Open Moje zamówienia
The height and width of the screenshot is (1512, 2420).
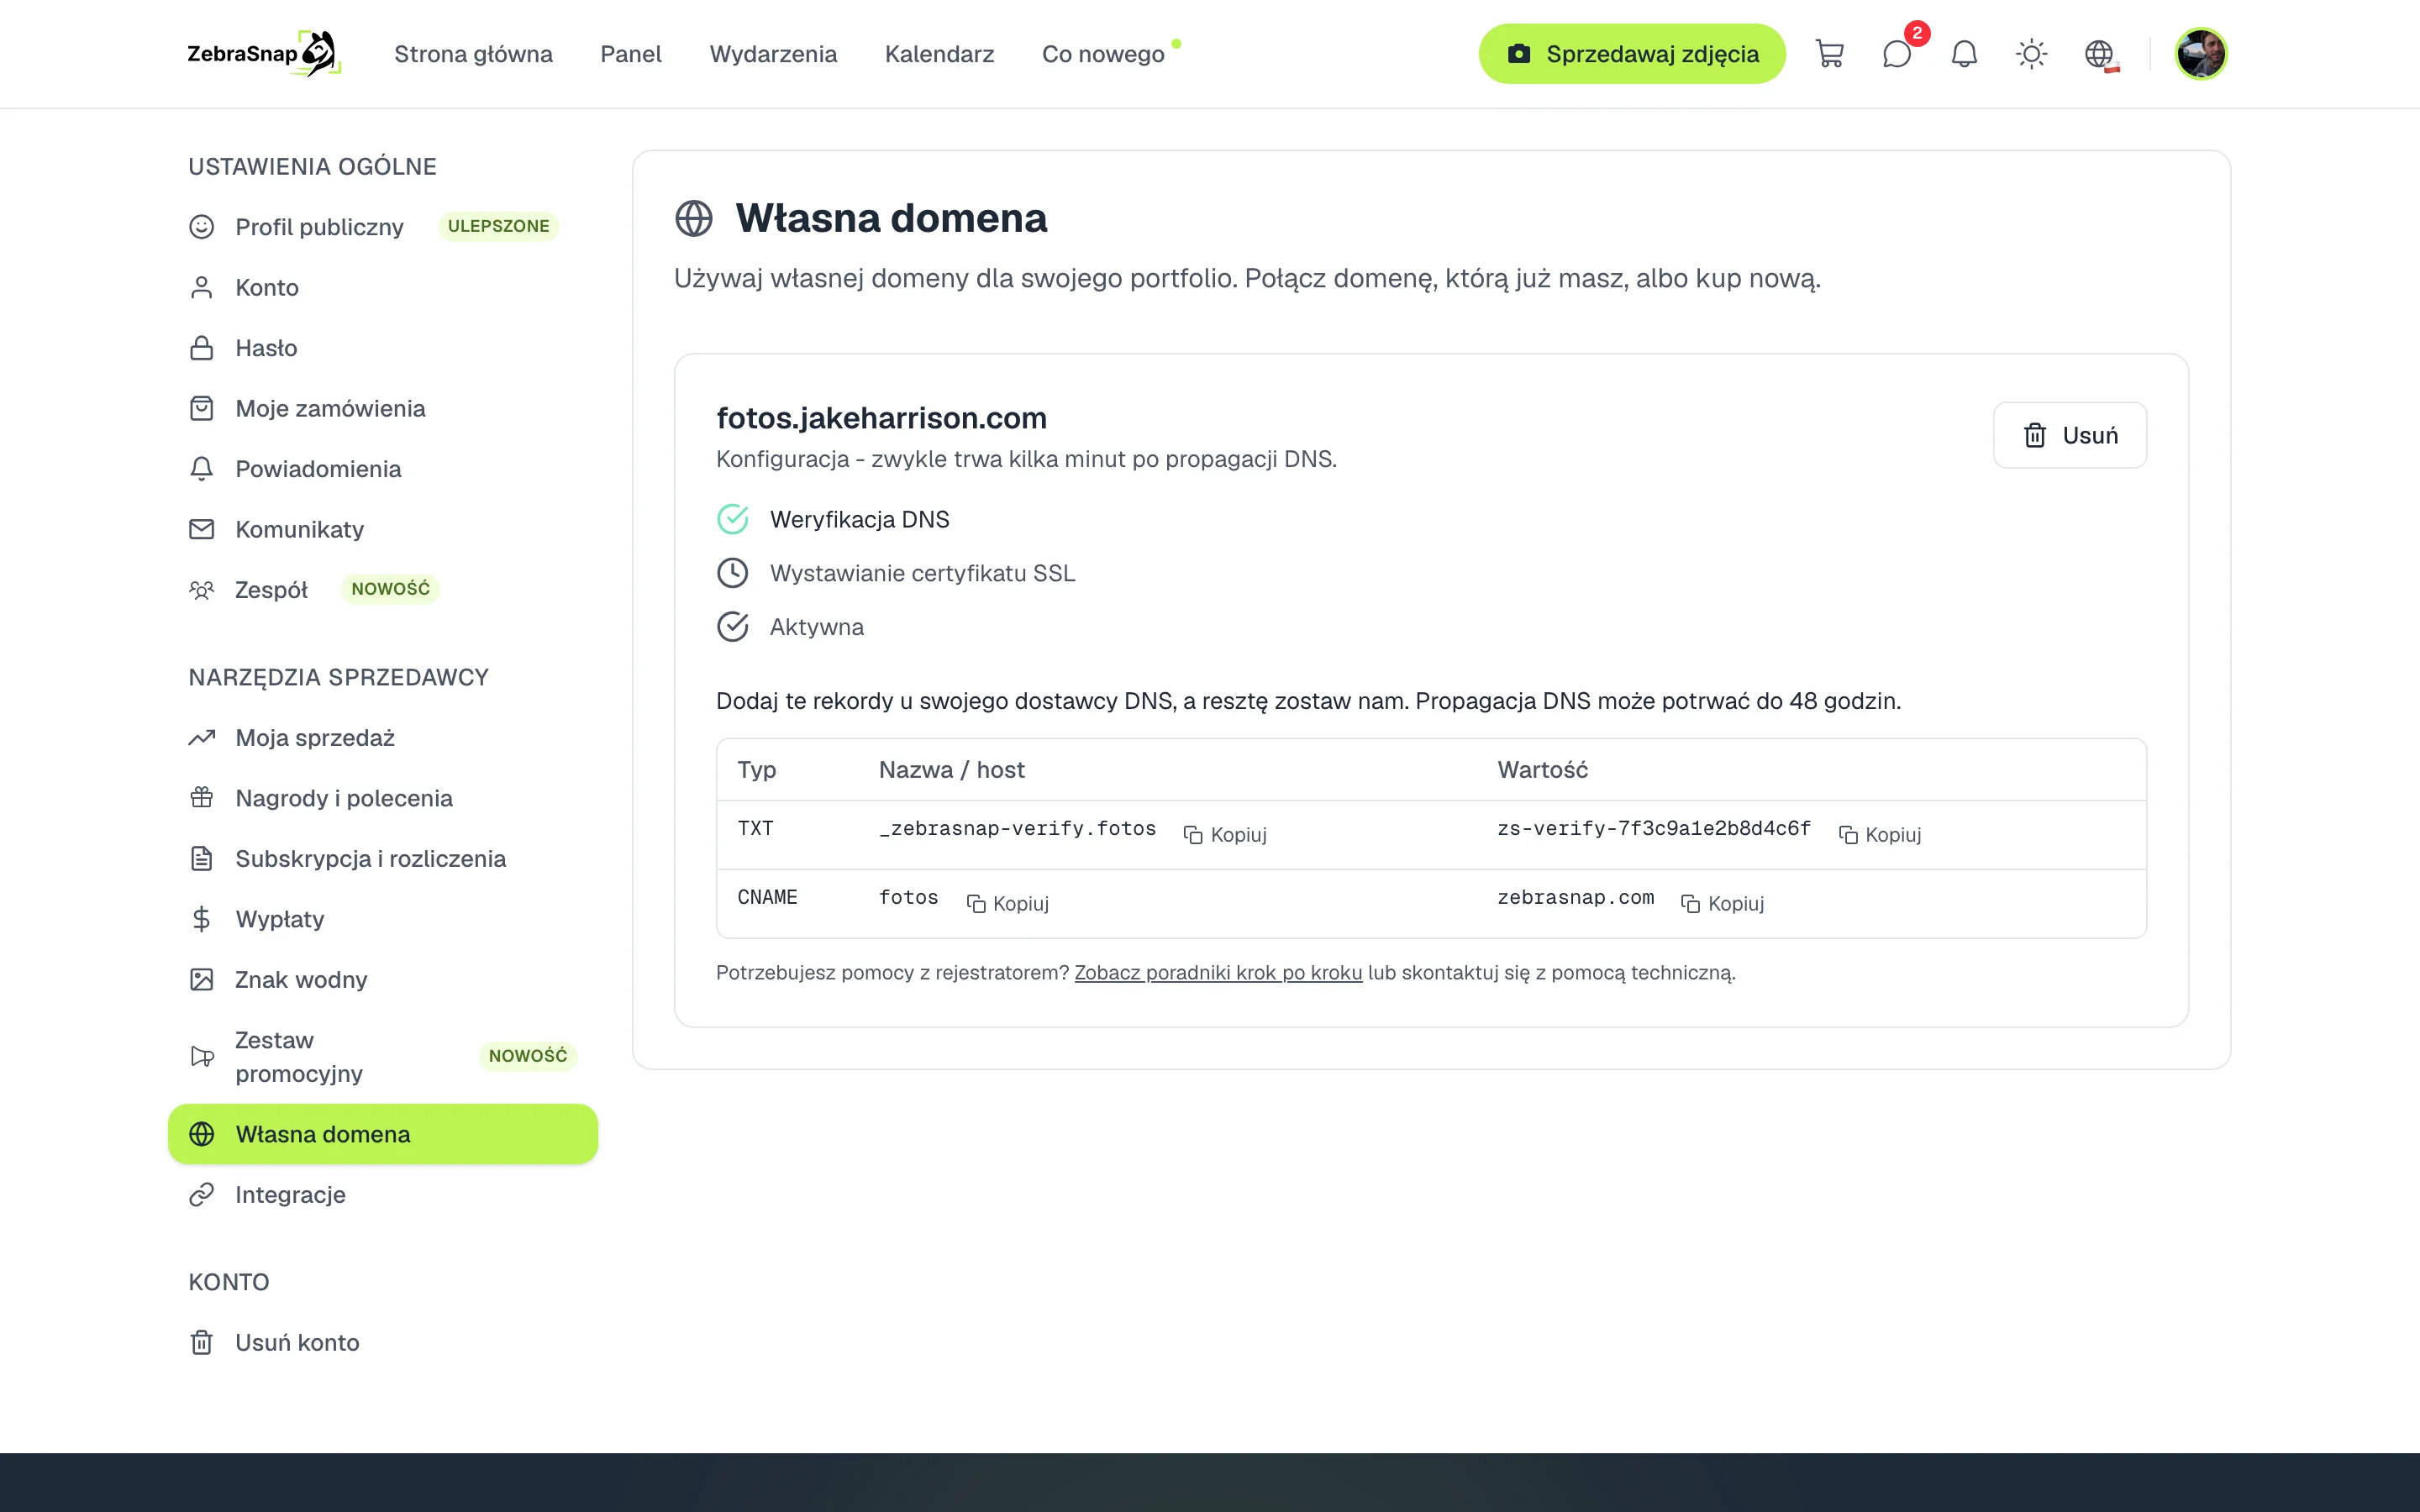pyautogui.click(x=383, y=408)
